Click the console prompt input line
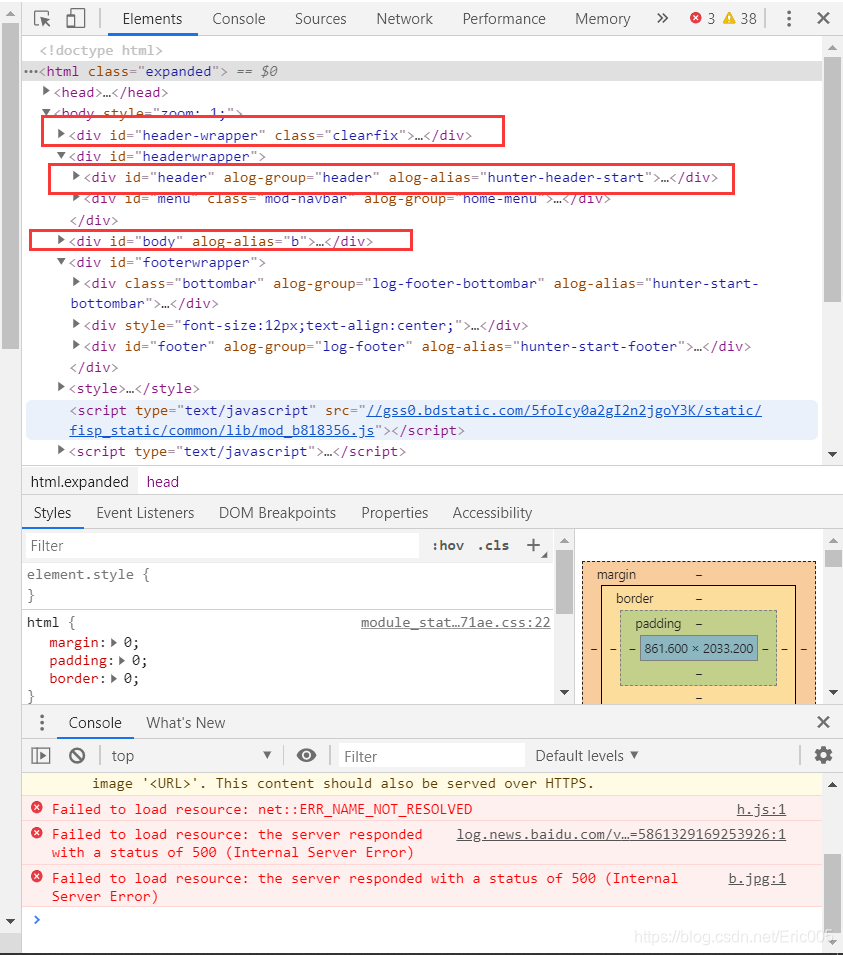 (423, 920)
